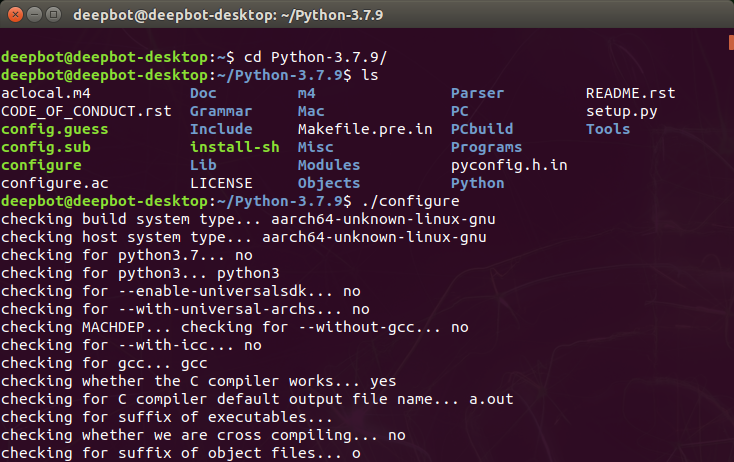
Task: Click the Lib directory name
Action: pos(203,165)
